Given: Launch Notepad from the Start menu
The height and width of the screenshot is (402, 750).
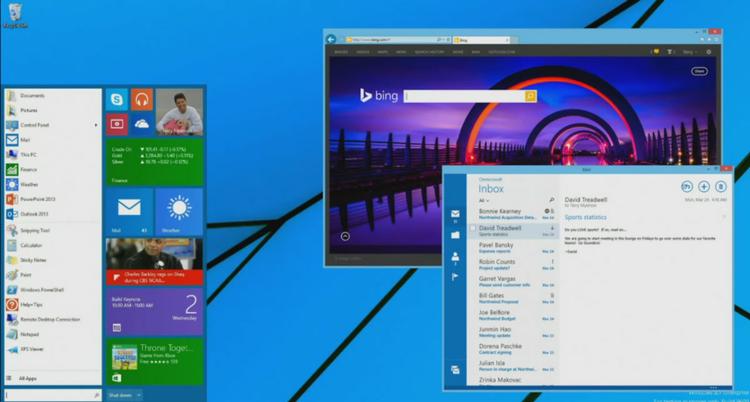Looking at the screenshot, I should click(x=53, y=335).
